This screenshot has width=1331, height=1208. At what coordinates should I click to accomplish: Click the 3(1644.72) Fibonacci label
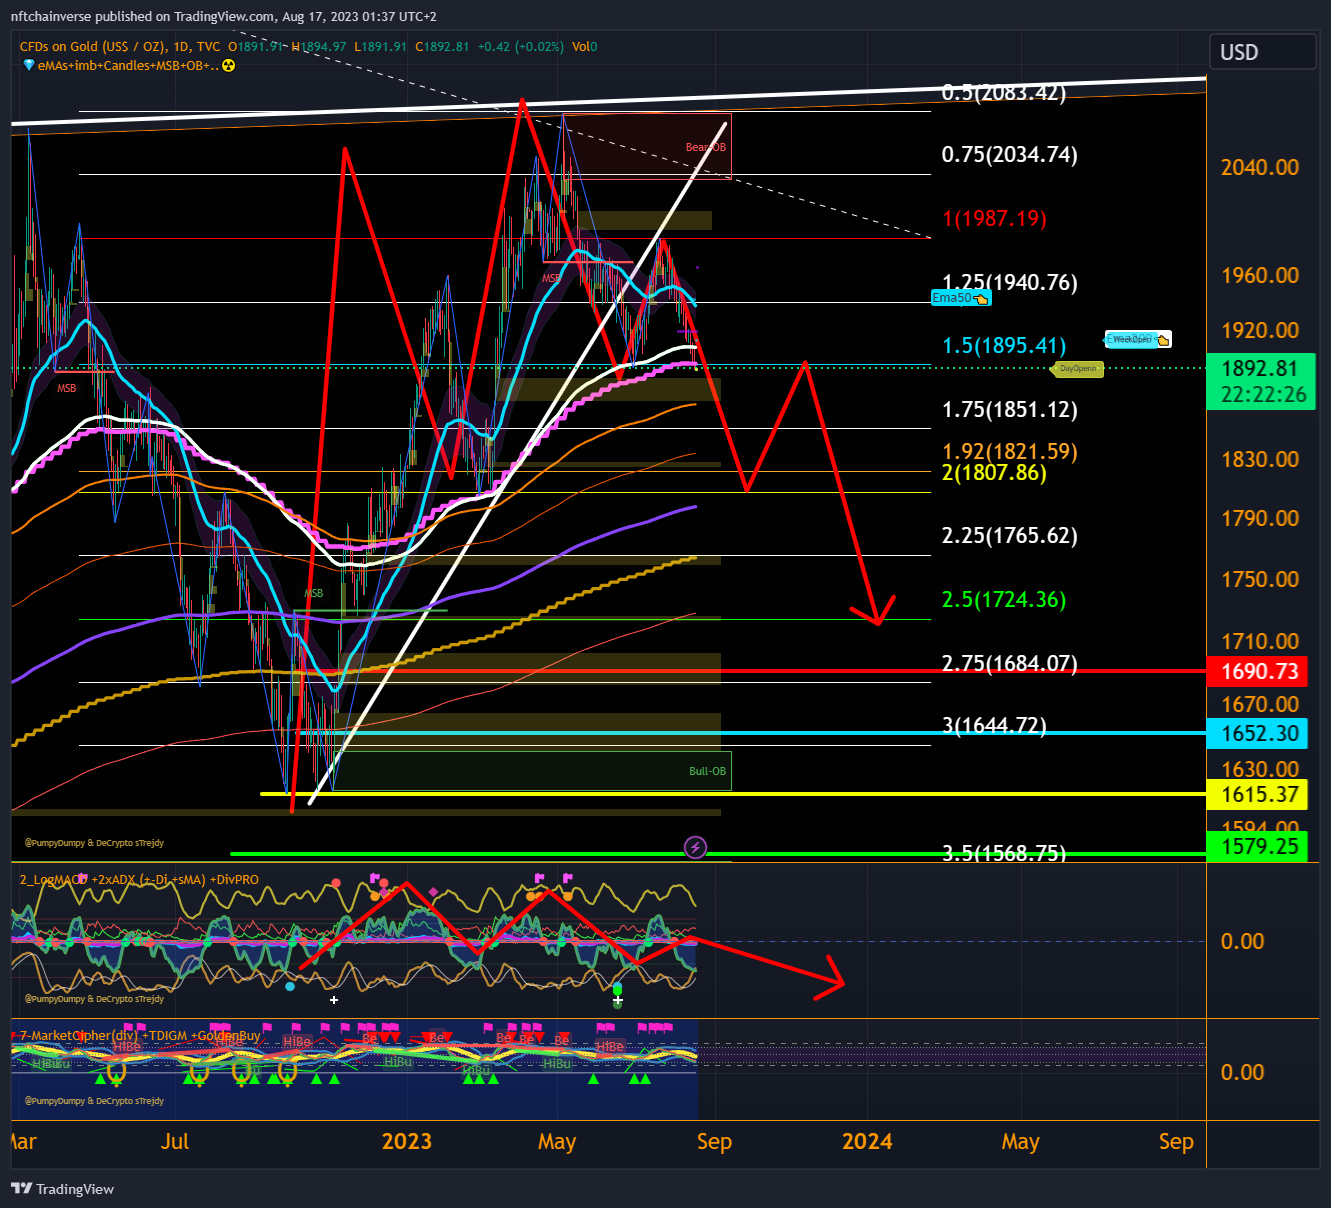click(994, 726)
